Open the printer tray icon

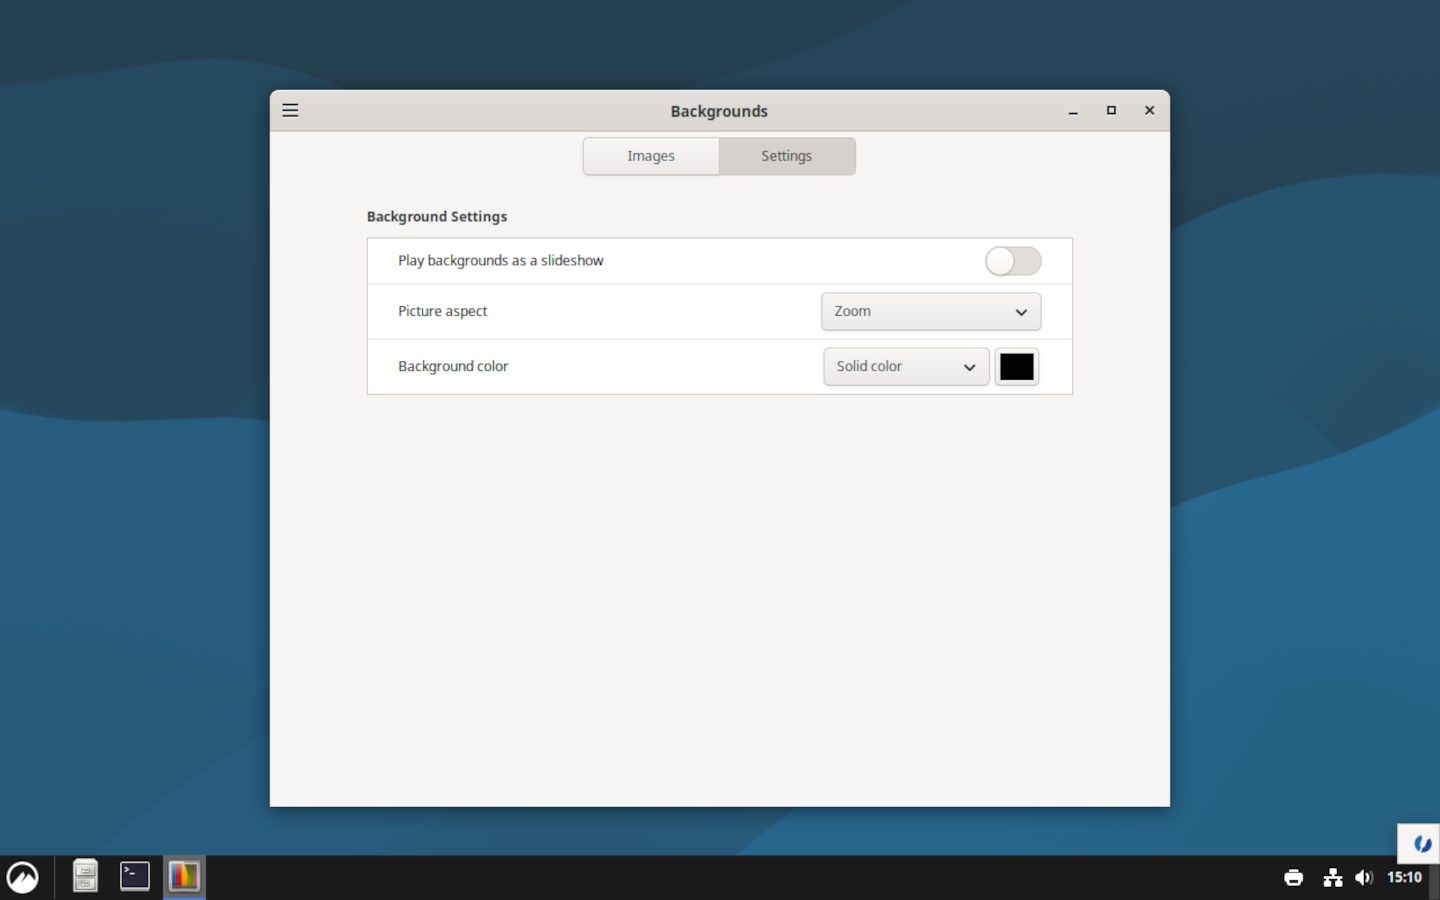[x=1293, y=878]
